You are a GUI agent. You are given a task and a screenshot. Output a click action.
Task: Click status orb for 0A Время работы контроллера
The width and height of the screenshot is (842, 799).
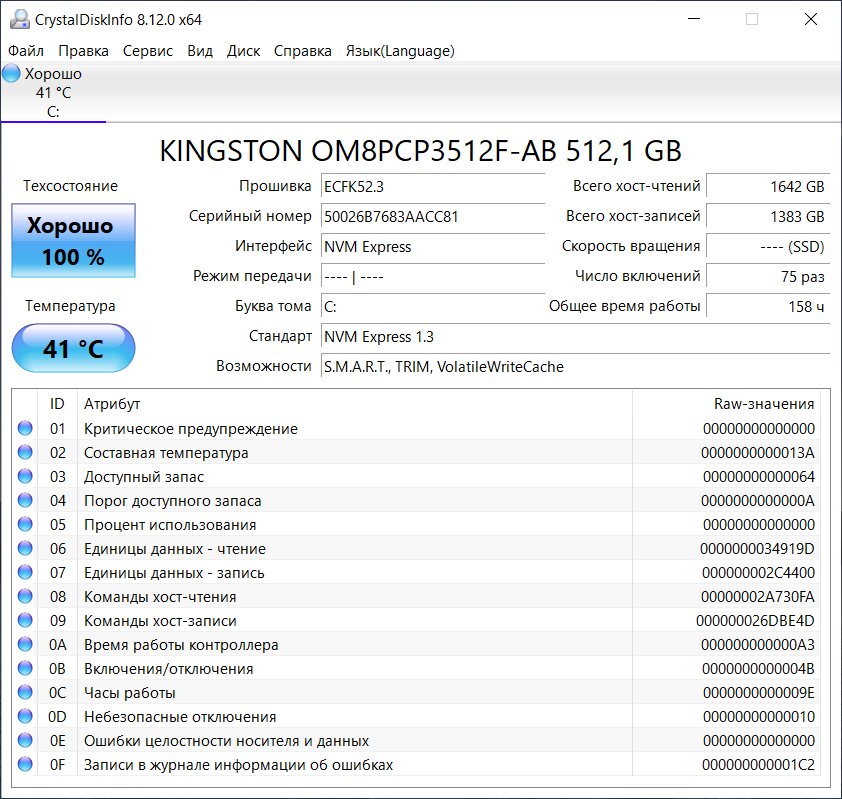pyautogui.click(x=25, y=644)
